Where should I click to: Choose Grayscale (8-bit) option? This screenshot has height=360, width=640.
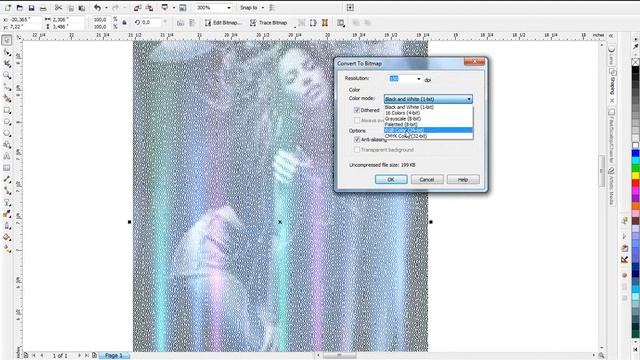pos(428,118)
